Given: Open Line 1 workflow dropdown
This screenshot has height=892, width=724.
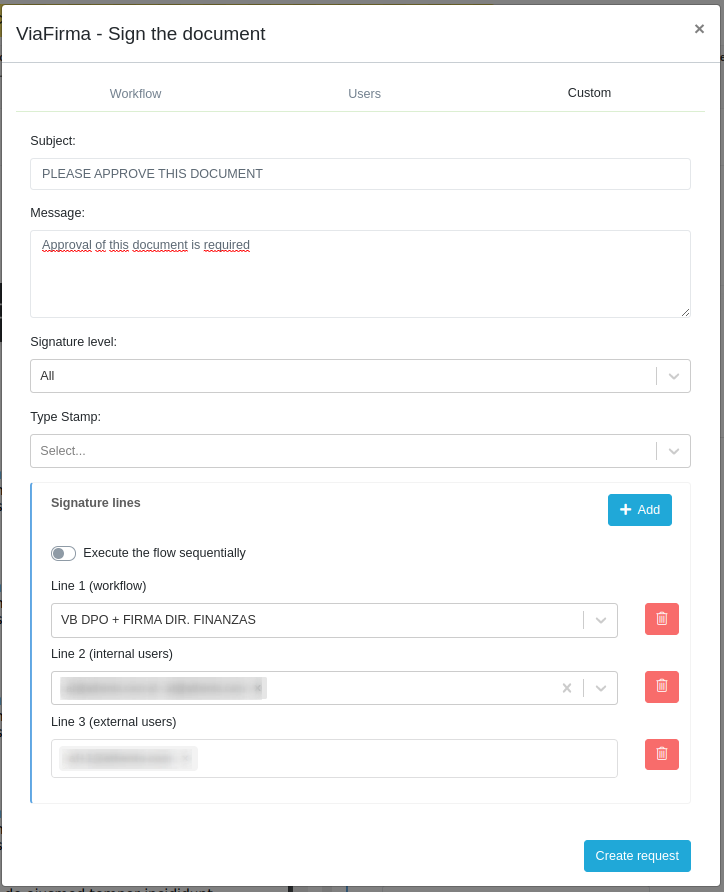Looking at the screenshot, I should coord(600,620).
